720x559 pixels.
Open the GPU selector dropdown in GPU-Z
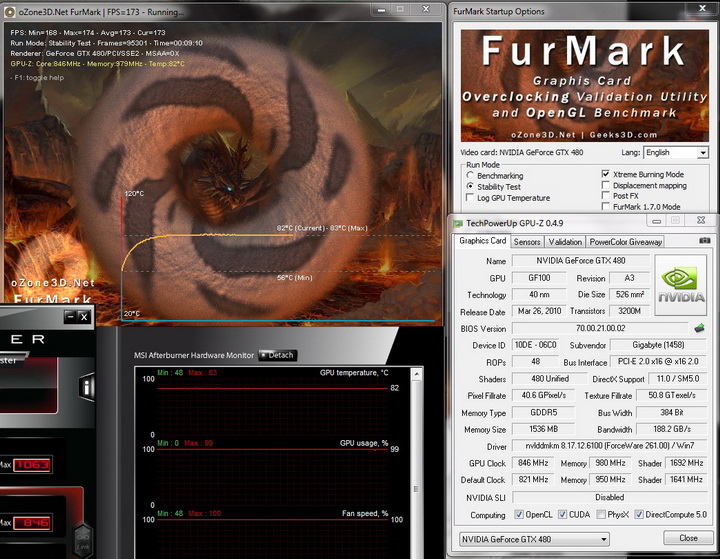[x=534, y=539]
